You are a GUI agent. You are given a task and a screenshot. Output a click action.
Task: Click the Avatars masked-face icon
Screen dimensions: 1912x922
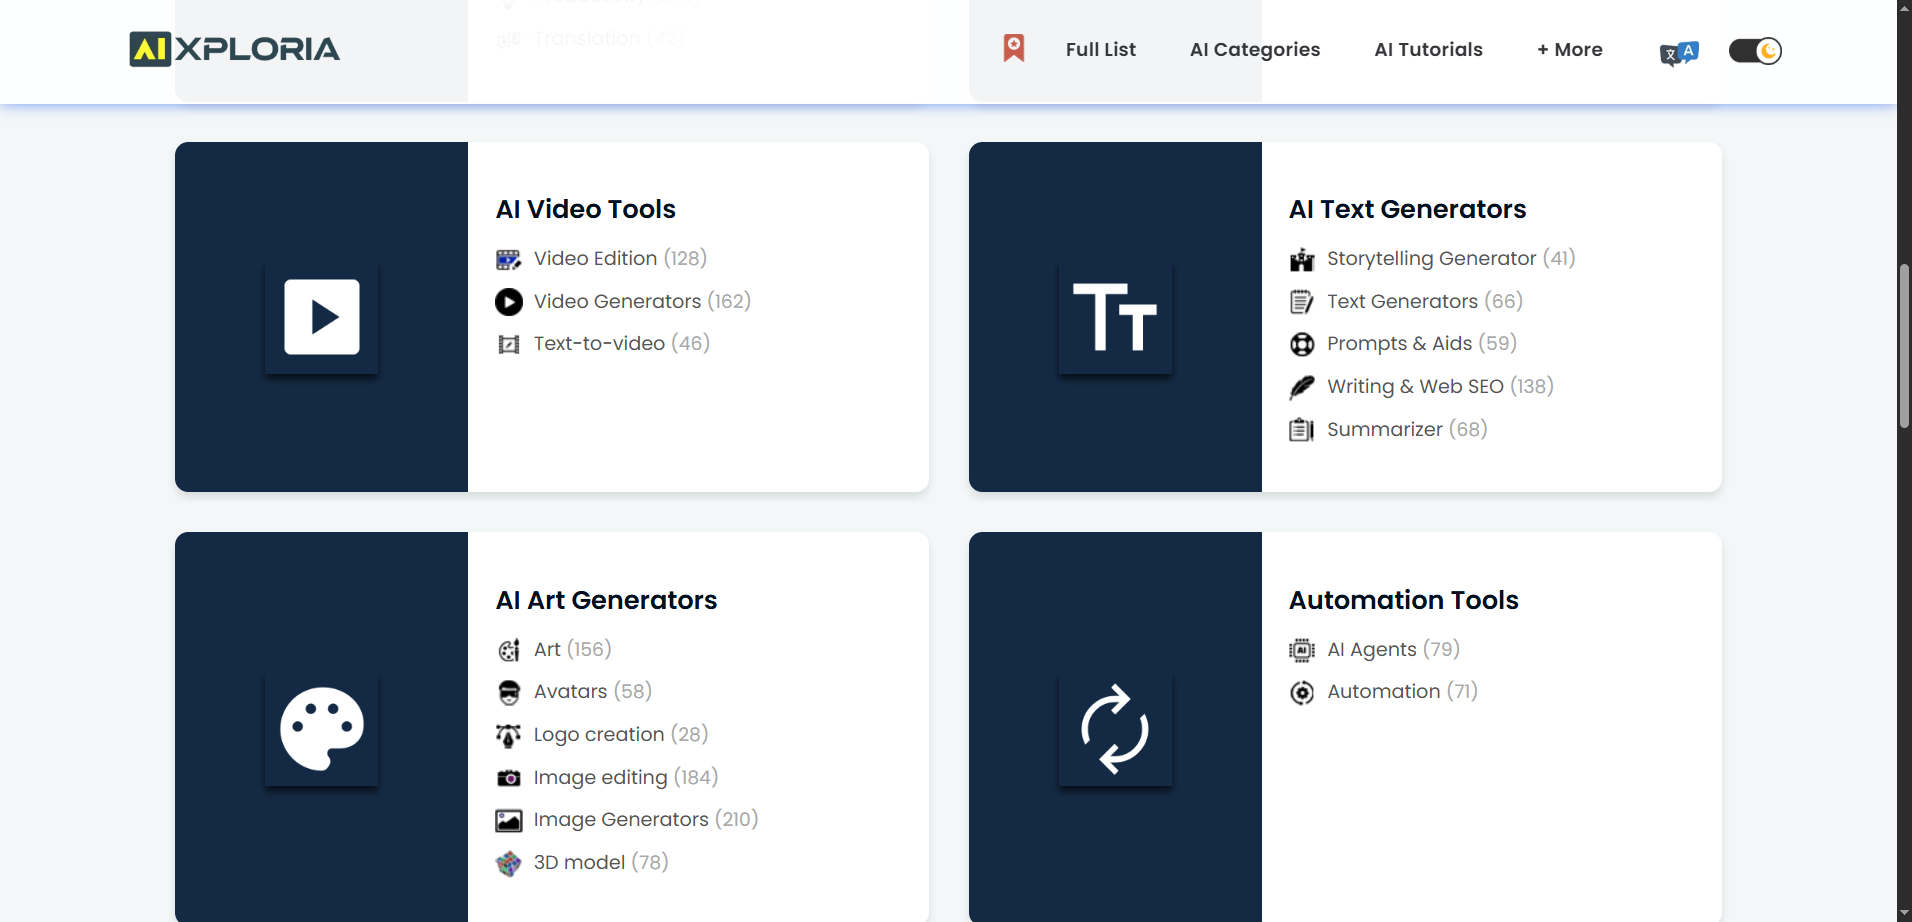[x=509, y=692]
